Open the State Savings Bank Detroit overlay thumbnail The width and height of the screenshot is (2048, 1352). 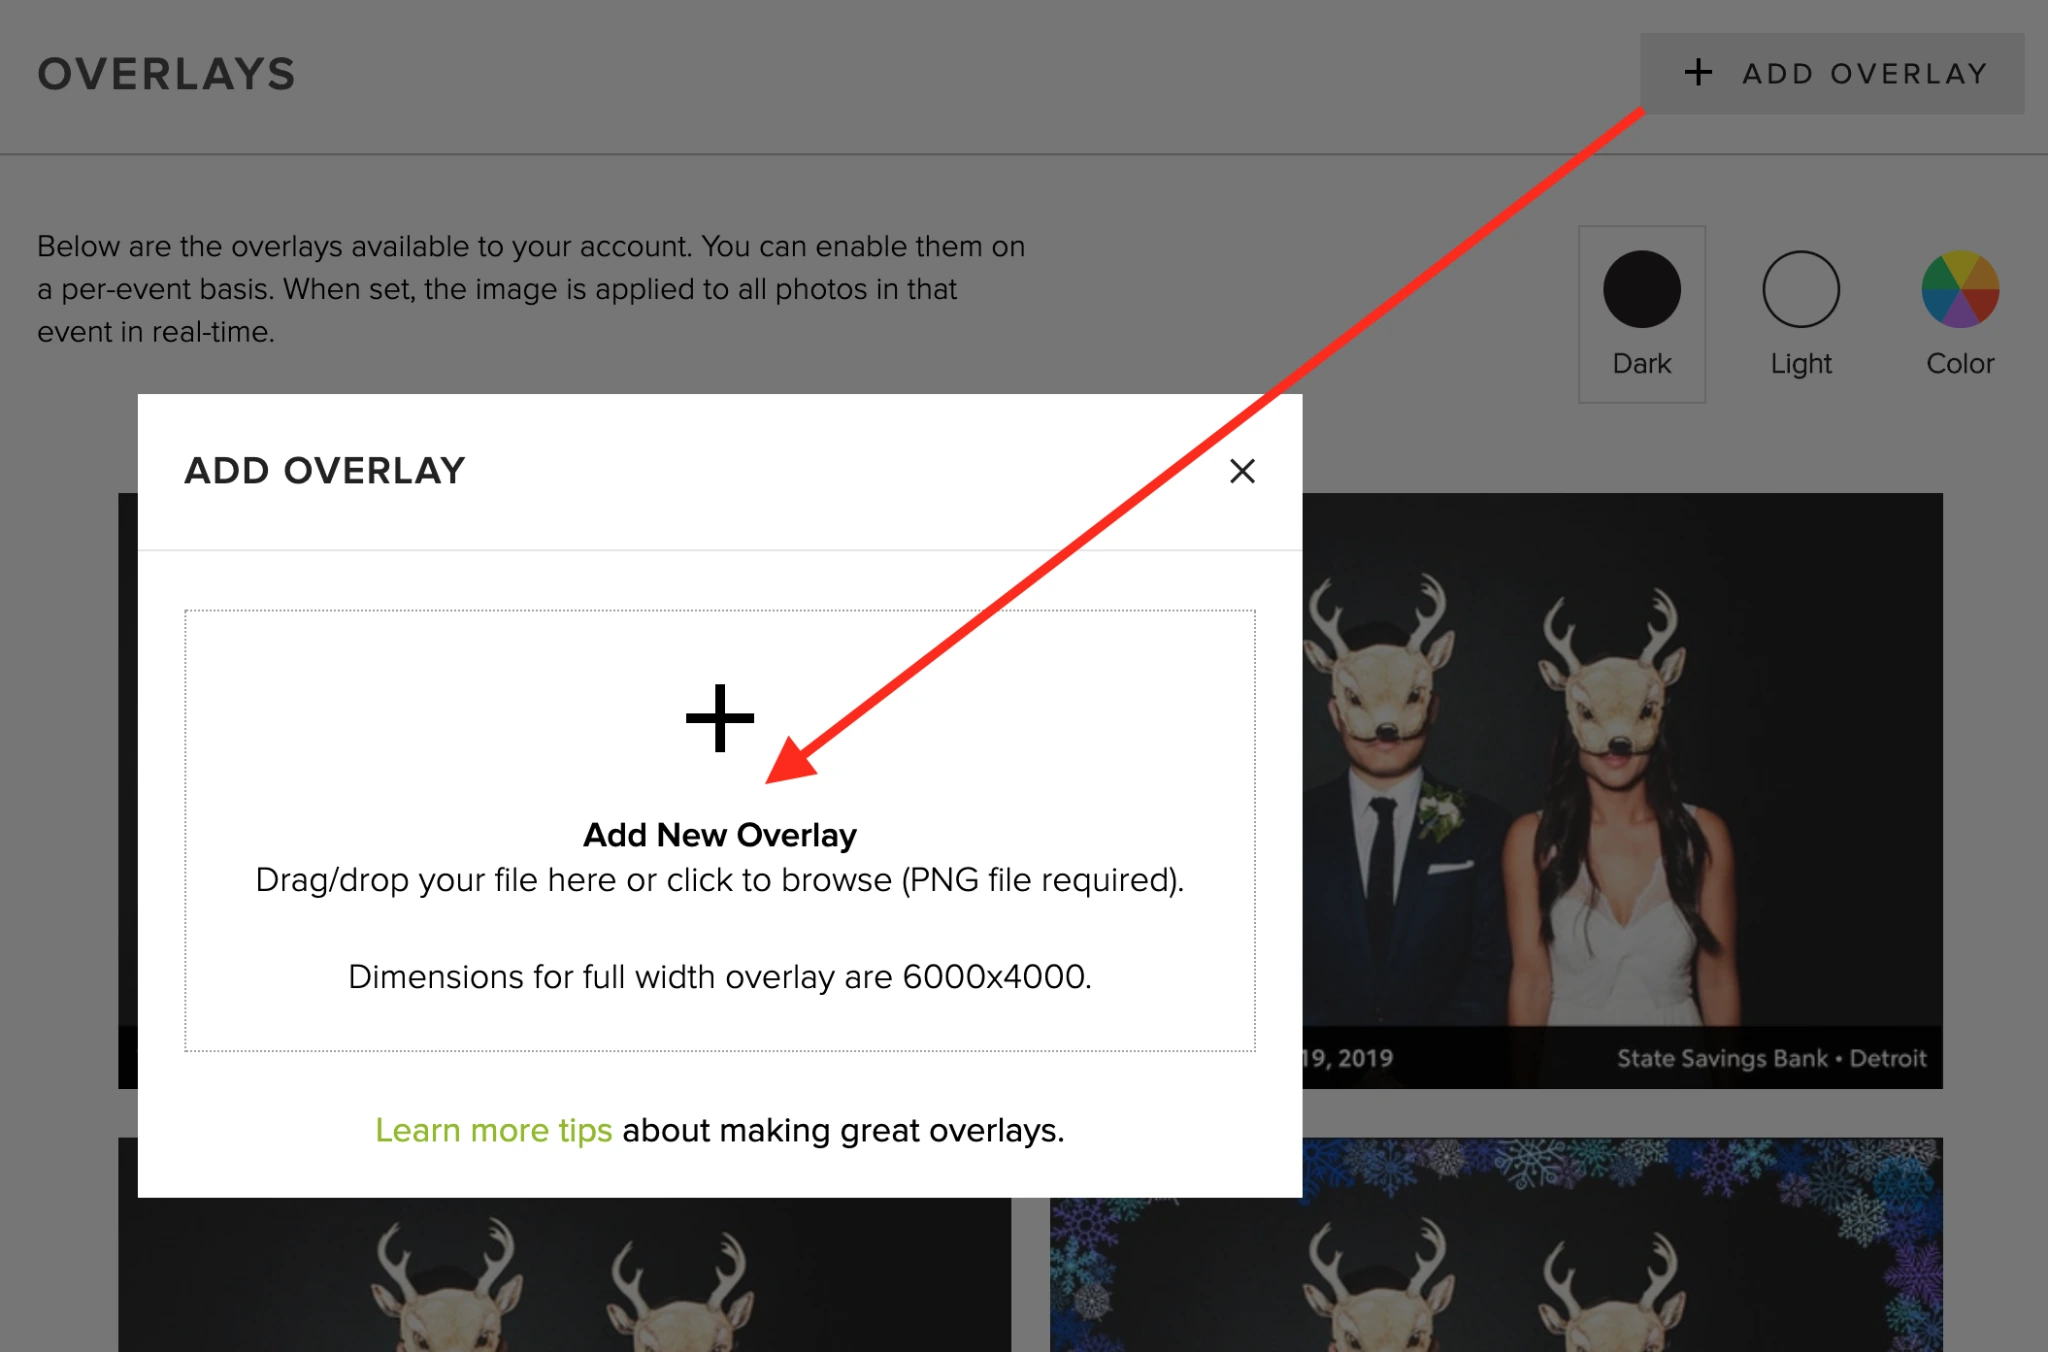tap(1622, 790)
